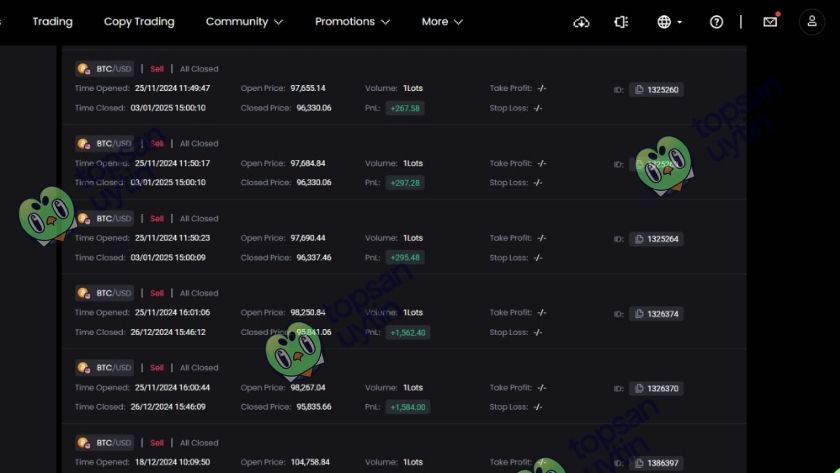
Task: Copy order ID 1326370
Action: point(638,388)
